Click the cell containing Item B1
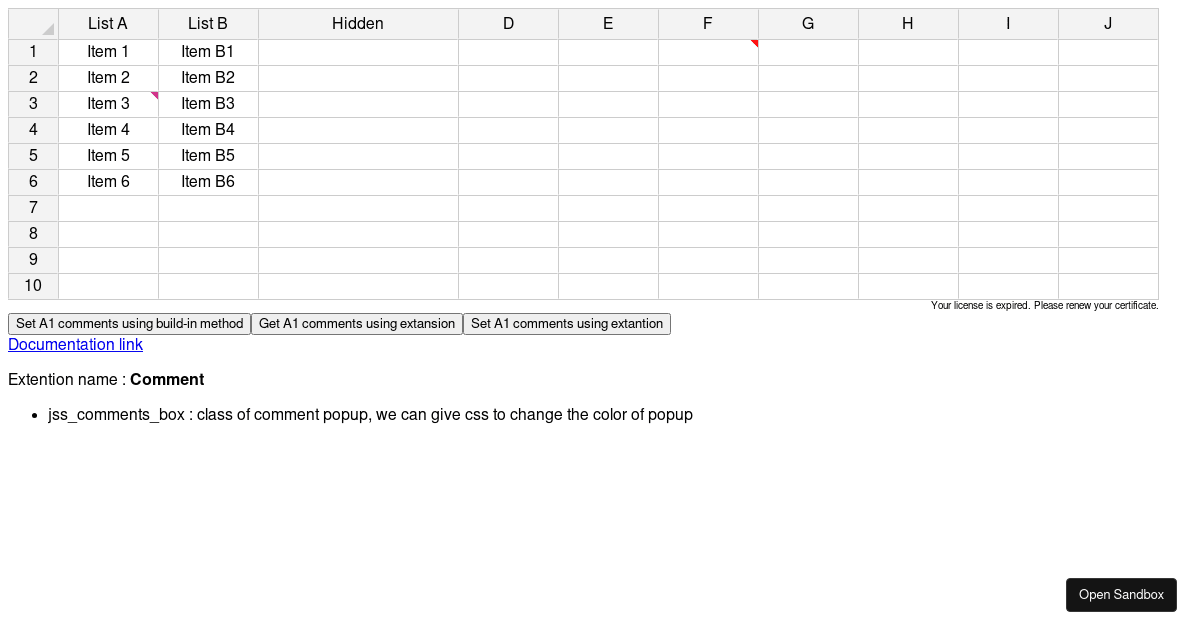 click(207, 51)
